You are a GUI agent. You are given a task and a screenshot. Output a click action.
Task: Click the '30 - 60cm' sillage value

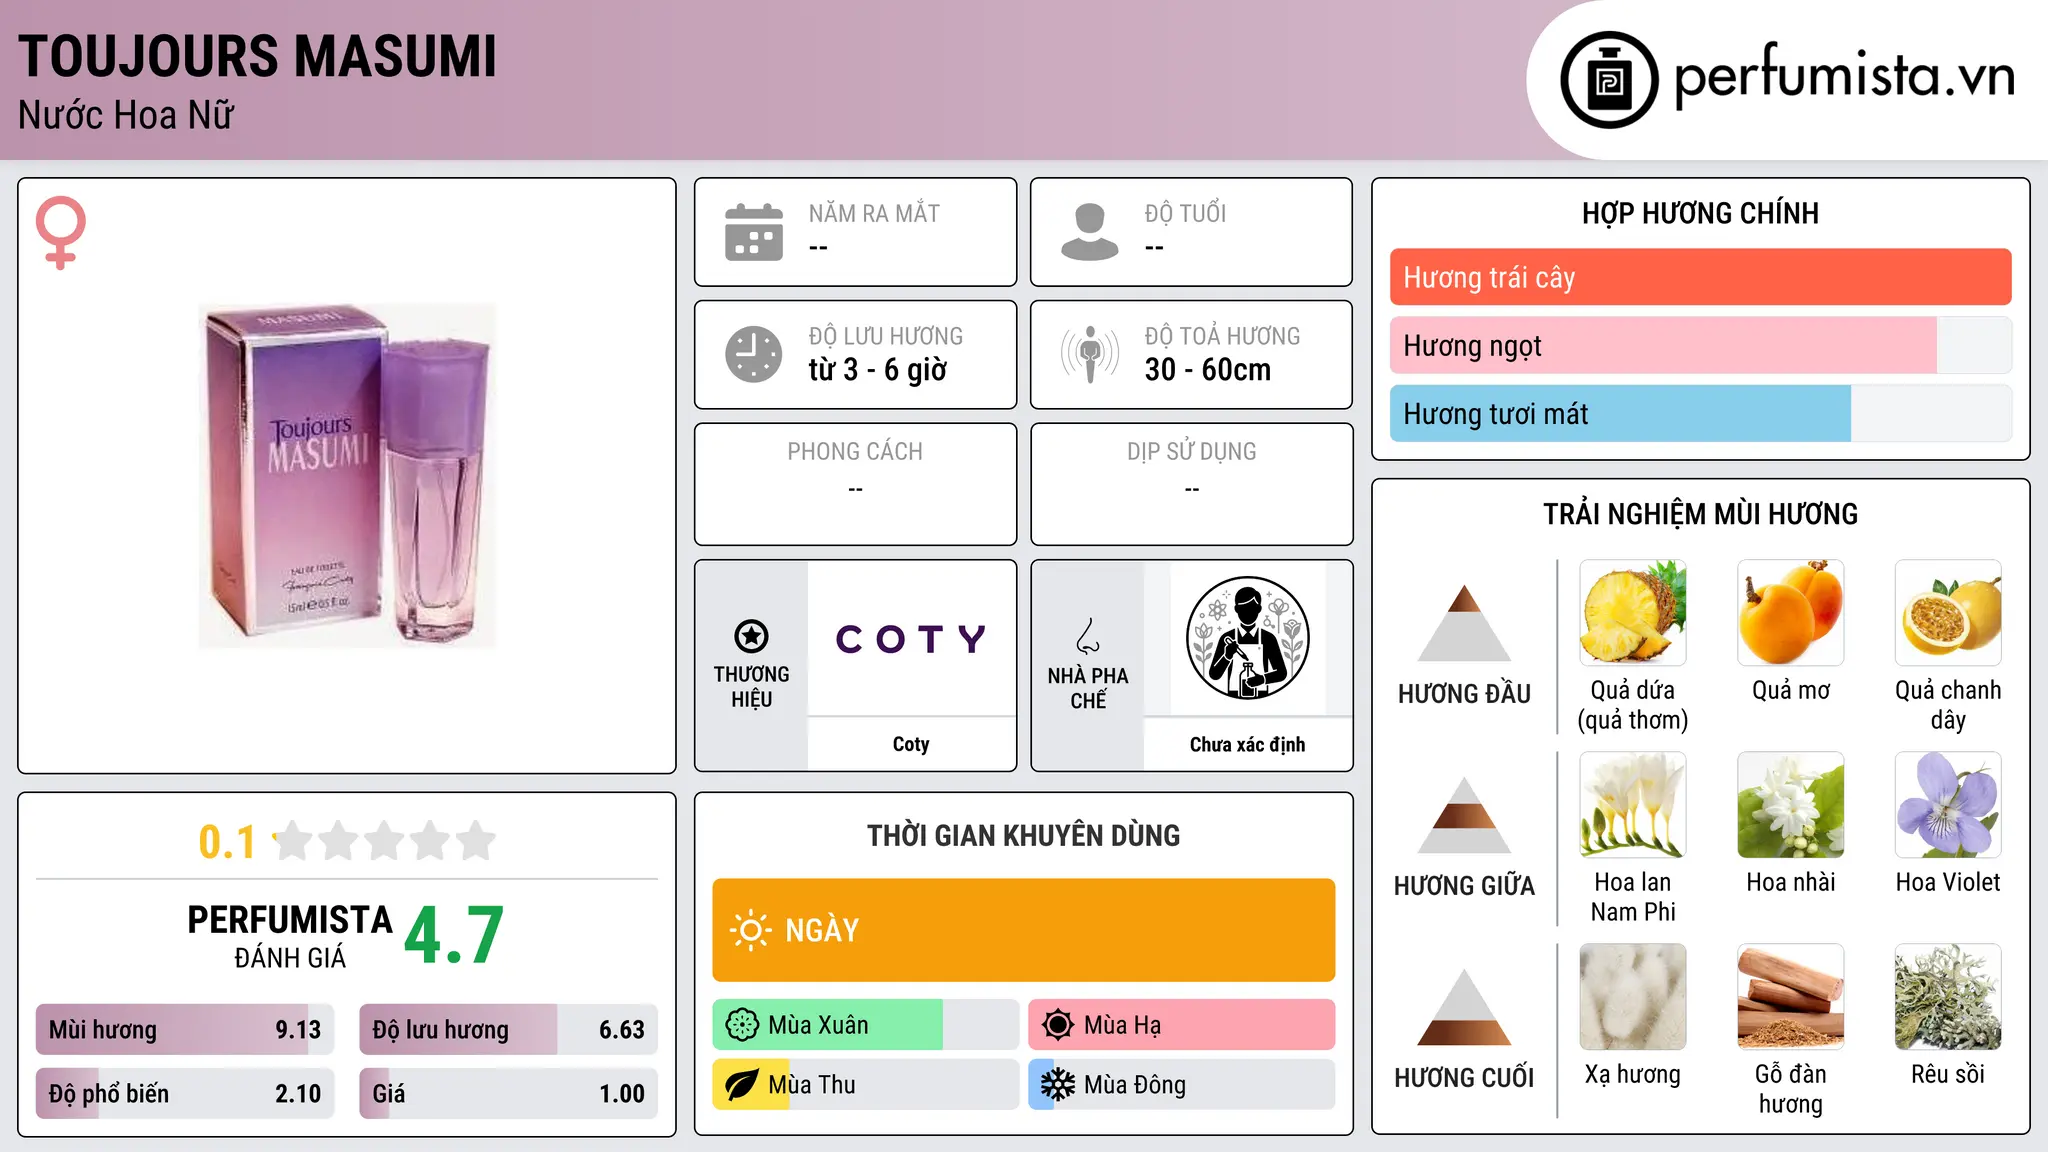pyautogui.click(x=1208, y=370)
